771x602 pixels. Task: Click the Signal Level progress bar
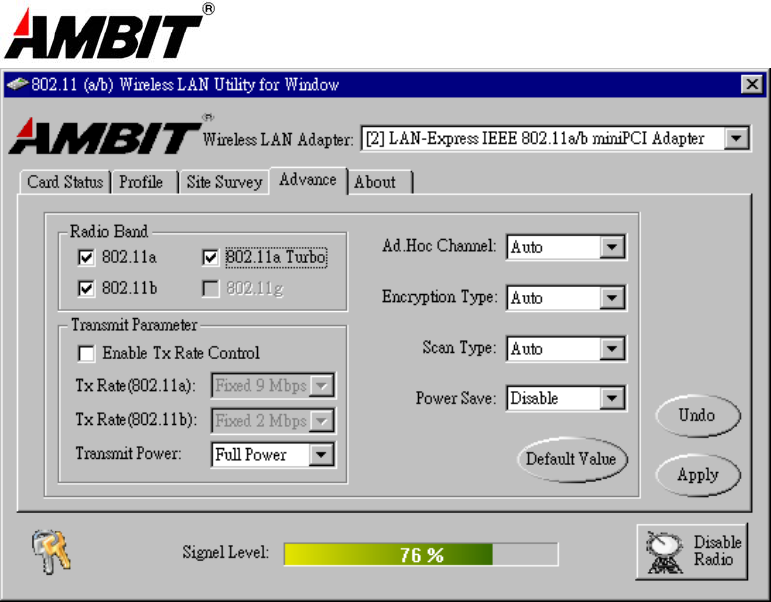[x=421, y=555]
